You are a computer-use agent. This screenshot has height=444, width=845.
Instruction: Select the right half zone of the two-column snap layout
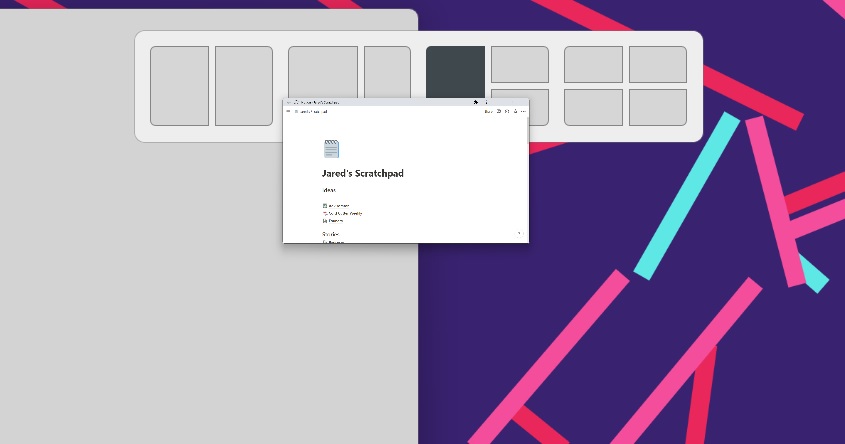[x=244, y=86]
